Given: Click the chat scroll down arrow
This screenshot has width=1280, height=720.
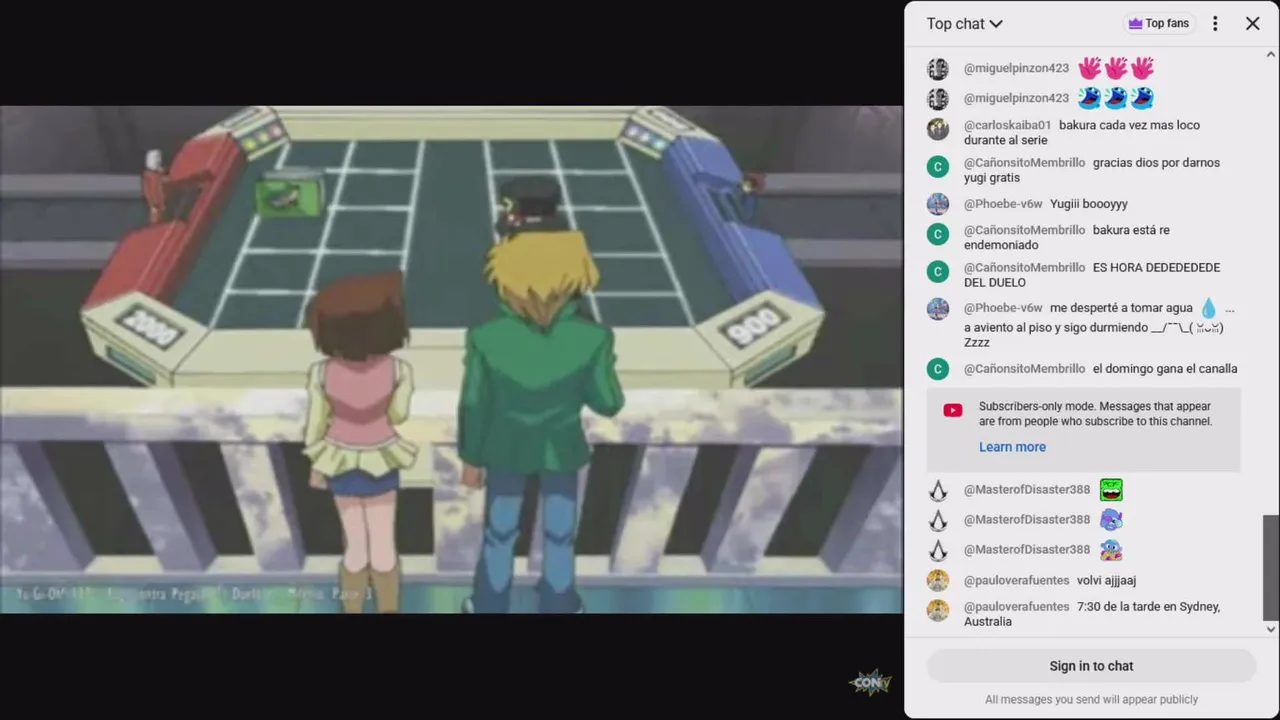Looking at the screenshot, I should click(1271, 629).
